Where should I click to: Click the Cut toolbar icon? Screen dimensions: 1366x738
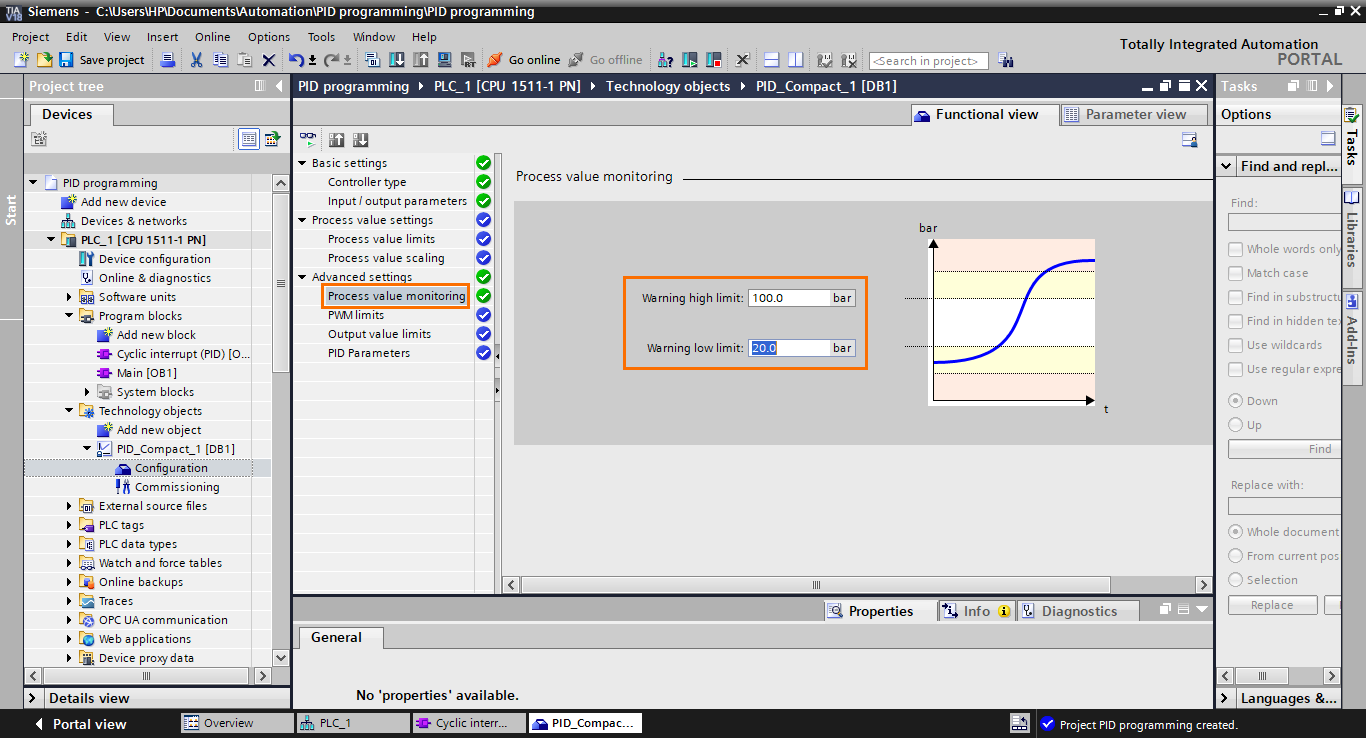pyautogui.click(x=196, y=60)
